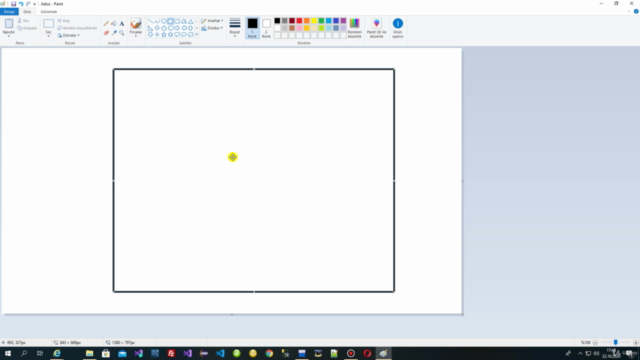Pick the red color swatch
The image size is (640, 360).
click(x=299, y=21)
